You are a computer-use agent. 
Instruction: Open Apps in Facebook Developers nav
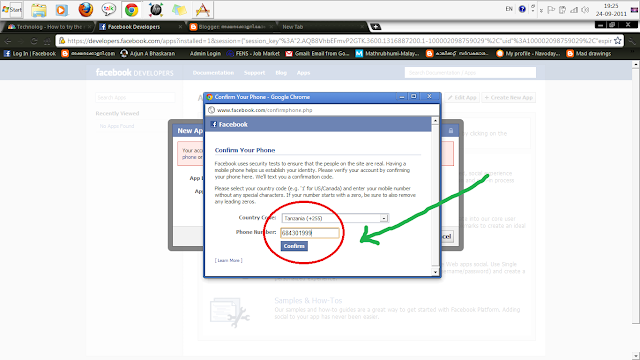point(303,73)
